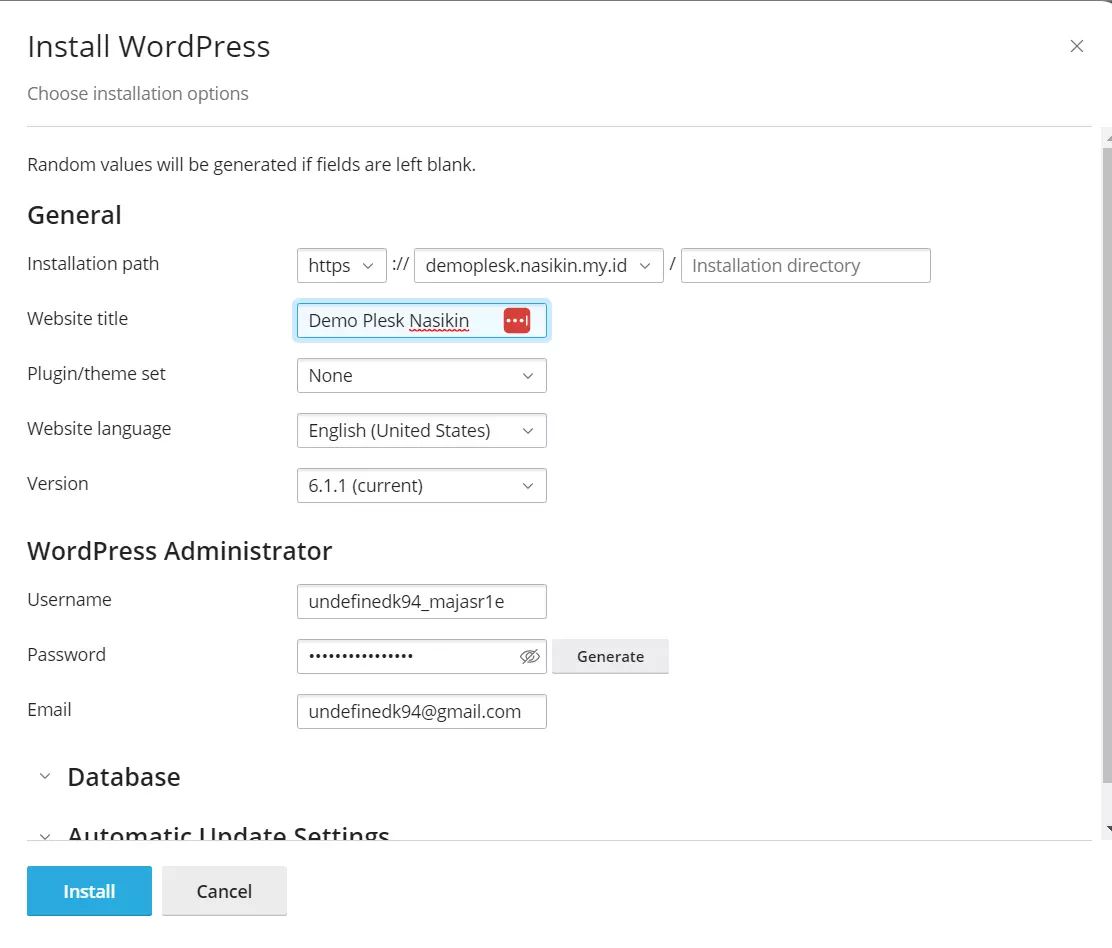Open the Plugin/theme set dropdown
Screen dimensions: 1112x948
[x=421, y=375]
